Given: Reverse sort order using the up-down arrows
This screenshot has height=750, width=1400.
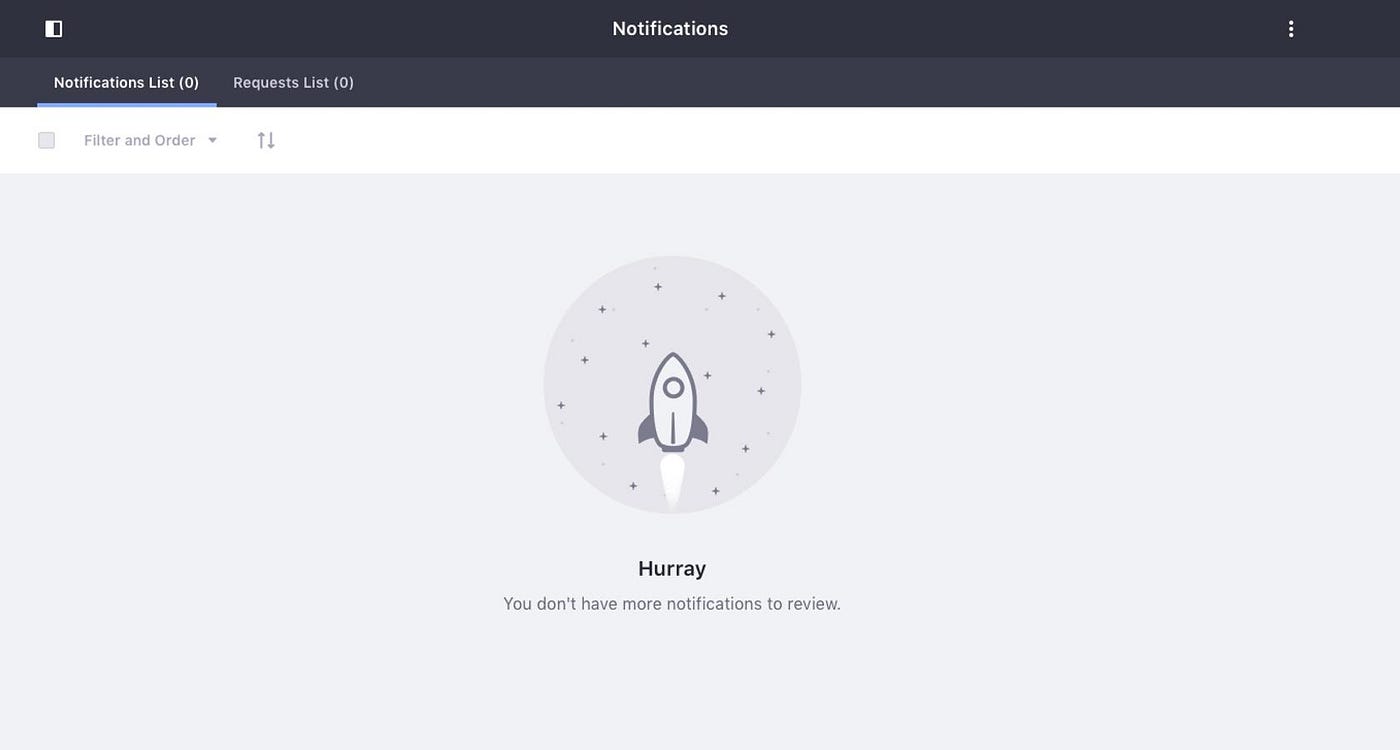Looking at the screenshot, I should pos(265,139).
